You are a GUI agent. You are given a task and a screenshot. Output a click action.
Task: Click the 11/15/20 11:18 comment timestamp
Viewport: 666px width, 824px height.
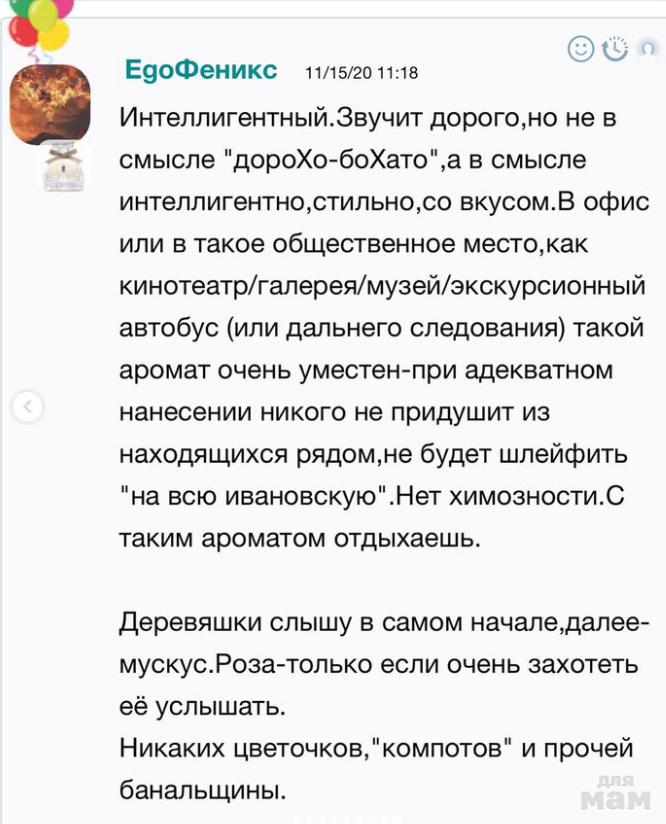pos(360,73)
